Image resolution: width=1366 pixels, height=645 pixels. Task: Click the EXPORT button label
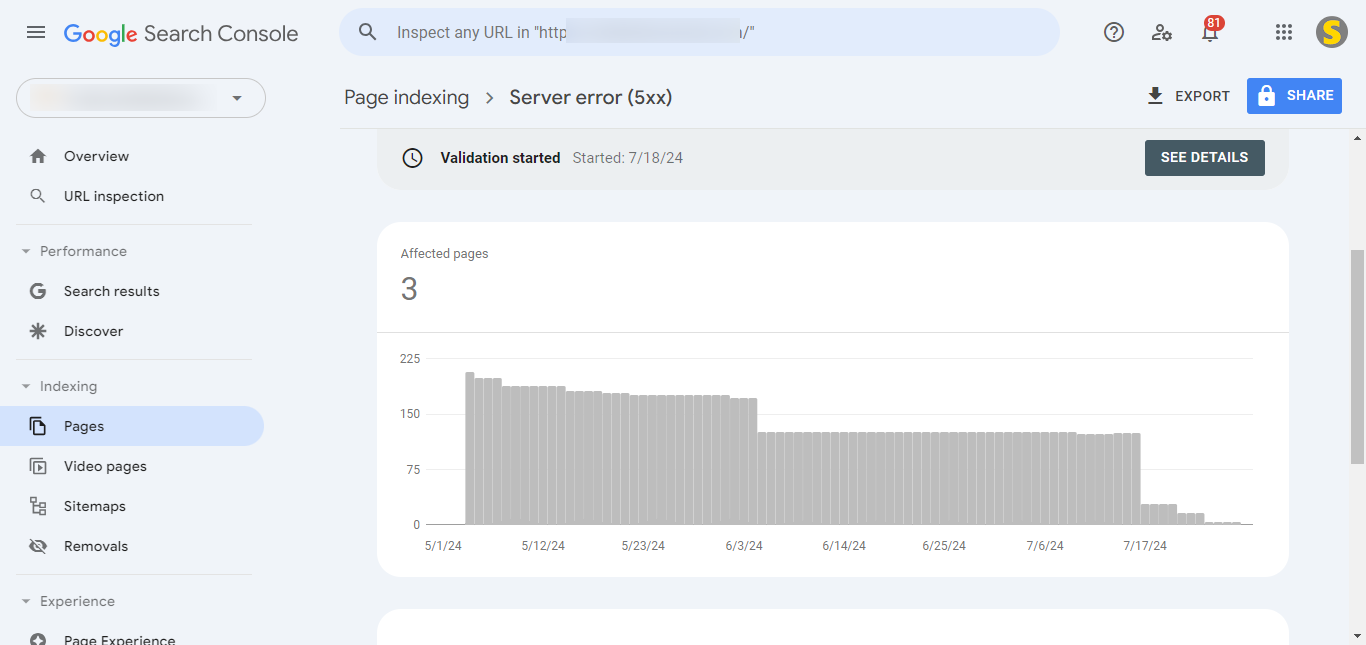[1202, 96]
